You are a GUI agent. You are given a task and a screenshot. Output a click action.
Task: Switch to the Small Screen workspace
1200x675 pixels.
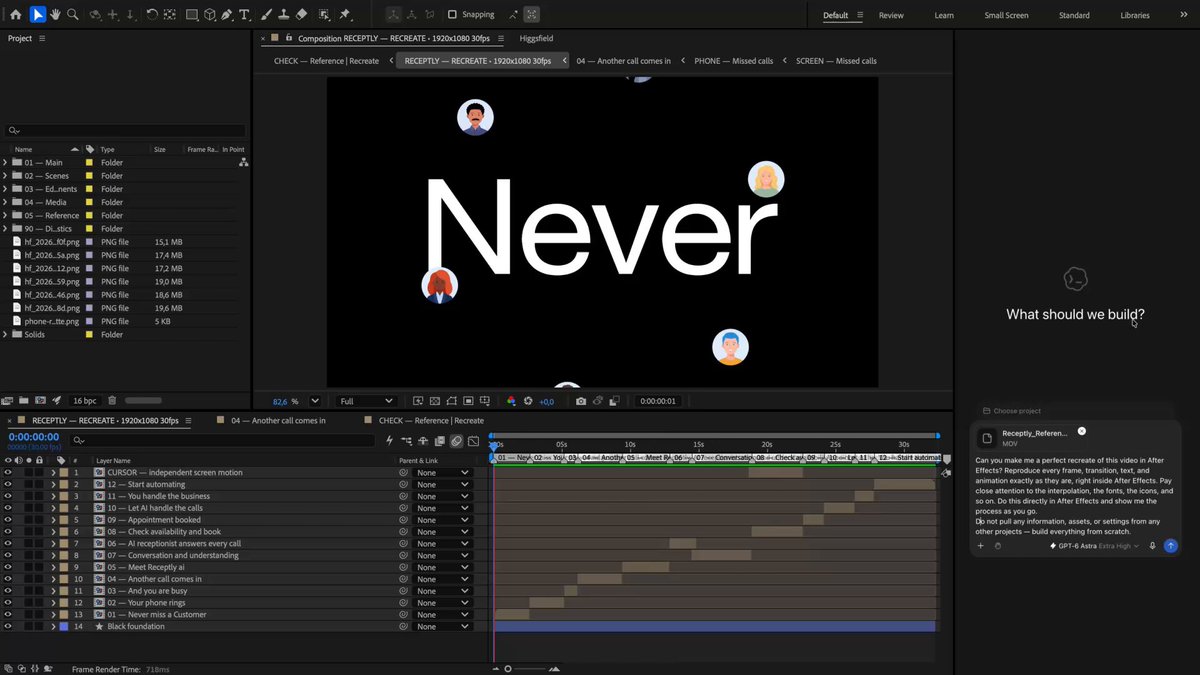click(1006, 15)
